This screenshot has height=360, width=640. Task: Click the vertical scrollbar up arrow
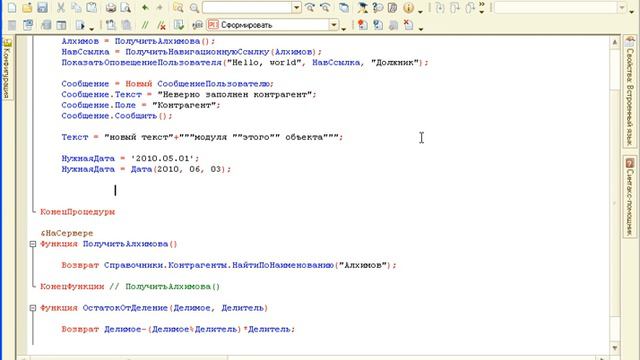pos(615,42)
